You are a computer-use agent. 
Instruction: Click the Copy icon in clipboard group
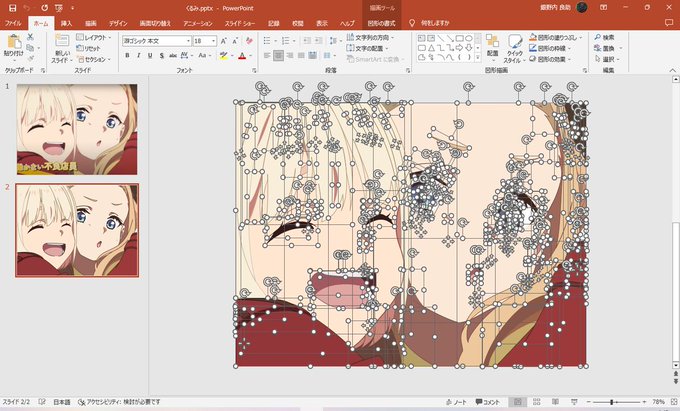pos(29,48)
